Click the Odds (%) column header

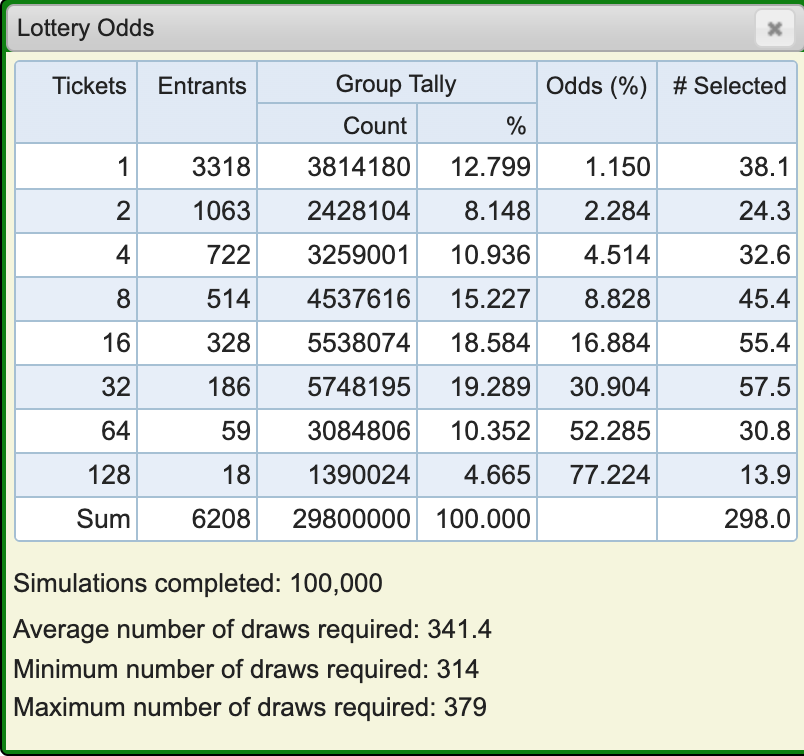(x=596, y=86)
